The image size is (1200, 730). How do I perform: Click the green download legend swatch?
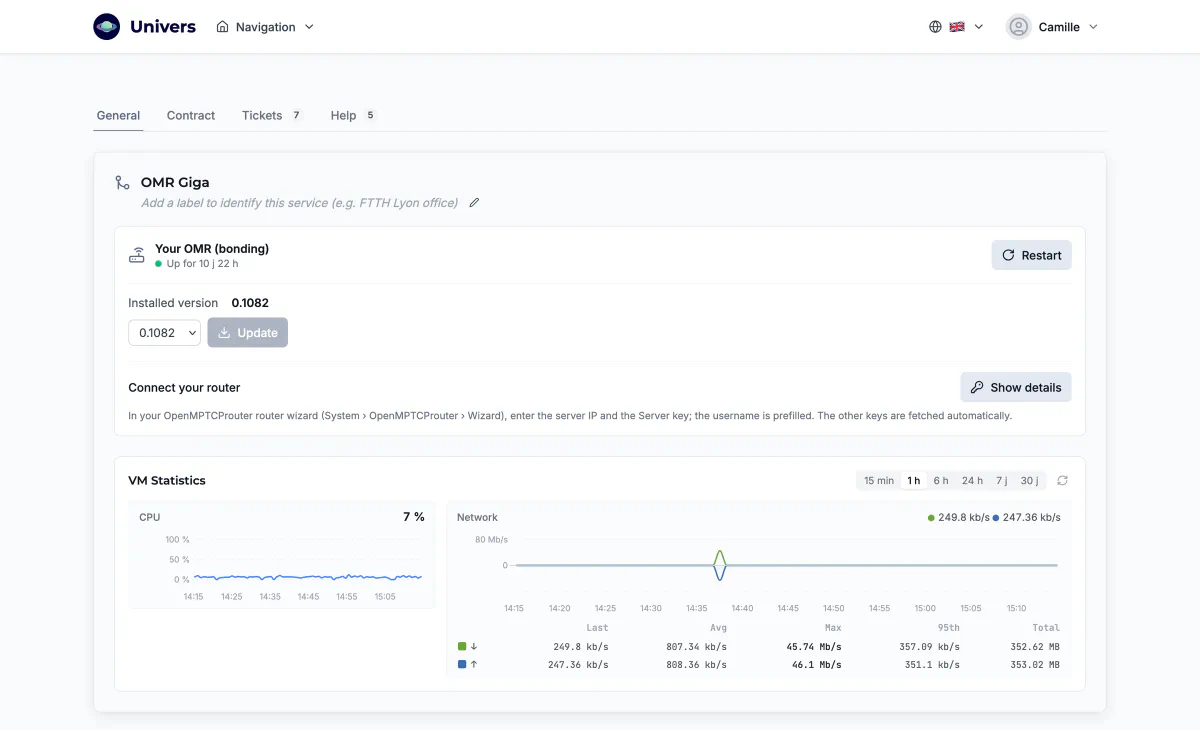click(x=462, y=647)
